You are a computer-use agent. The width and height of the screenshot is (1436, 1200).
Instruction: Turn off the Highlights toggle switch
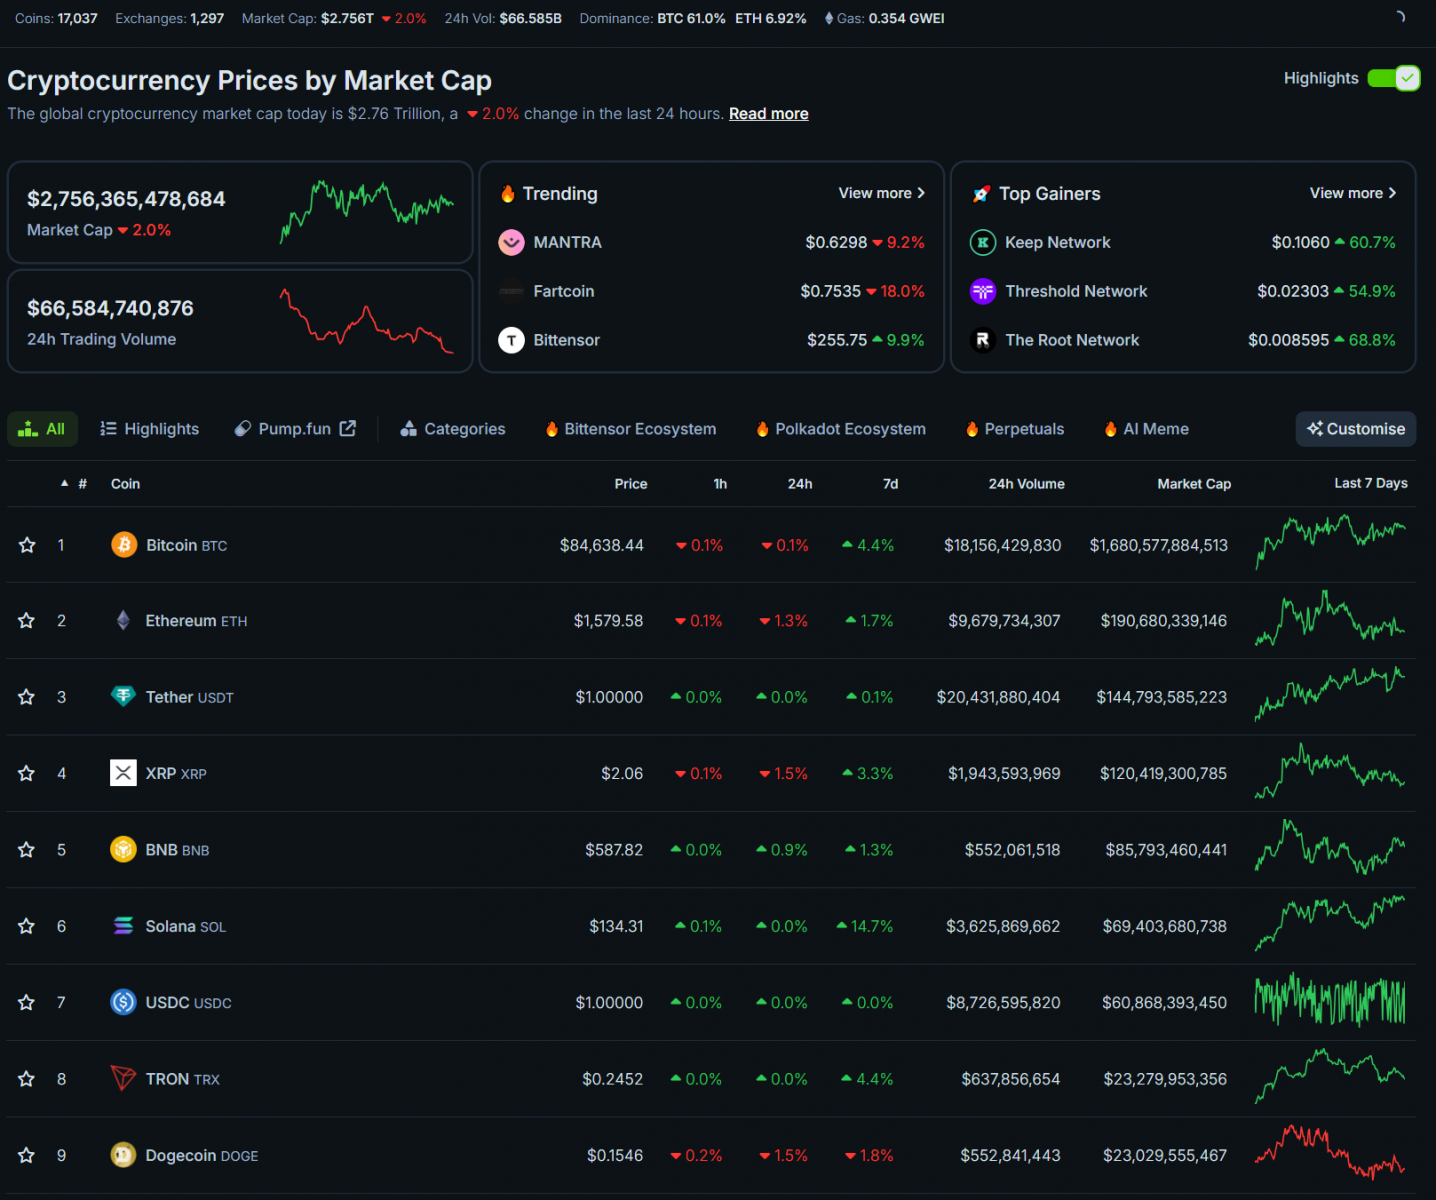point(1393,78)
